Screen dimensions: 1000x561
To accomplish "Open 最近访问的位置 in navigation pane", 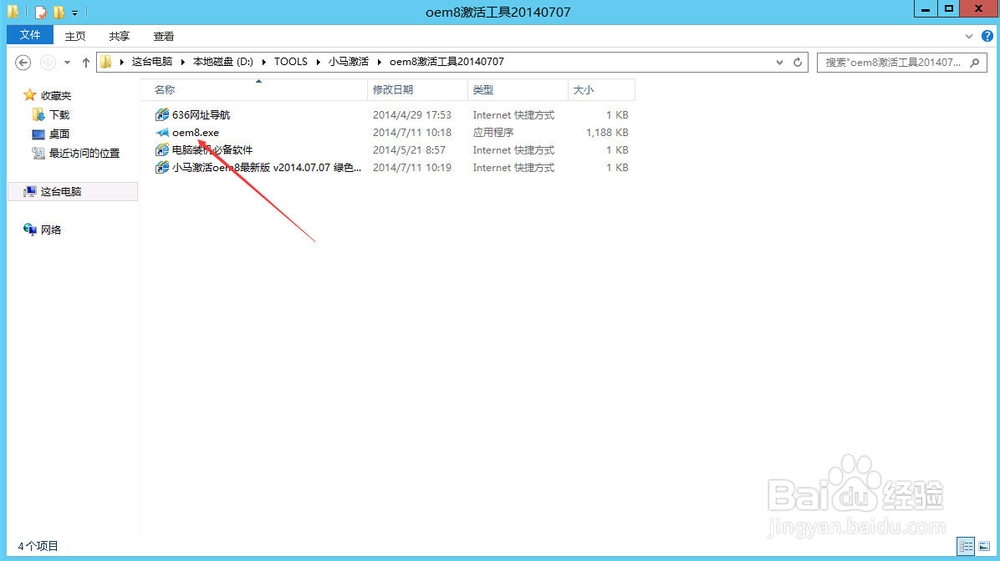I will click(x=84, y=153).
